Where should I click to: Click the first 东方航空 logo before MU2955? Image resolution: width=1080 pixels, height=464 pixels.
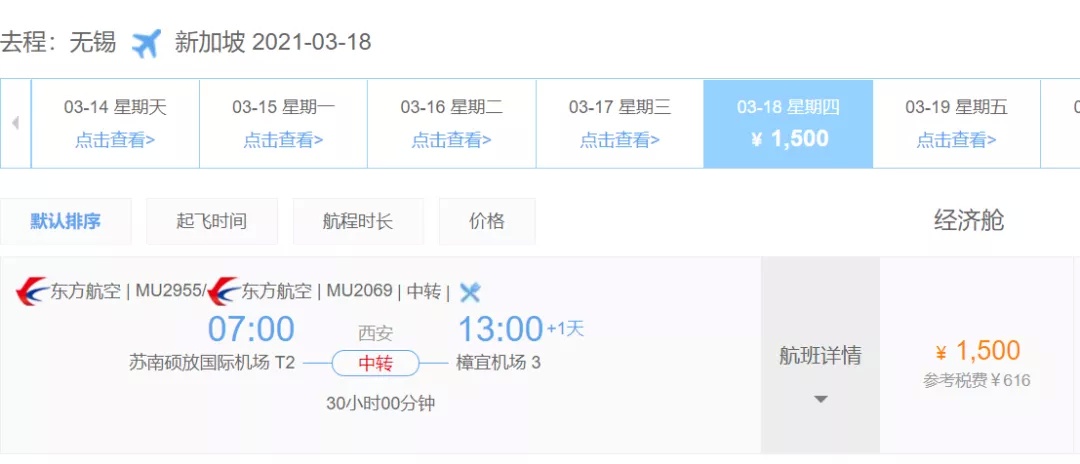coord(32,291)
